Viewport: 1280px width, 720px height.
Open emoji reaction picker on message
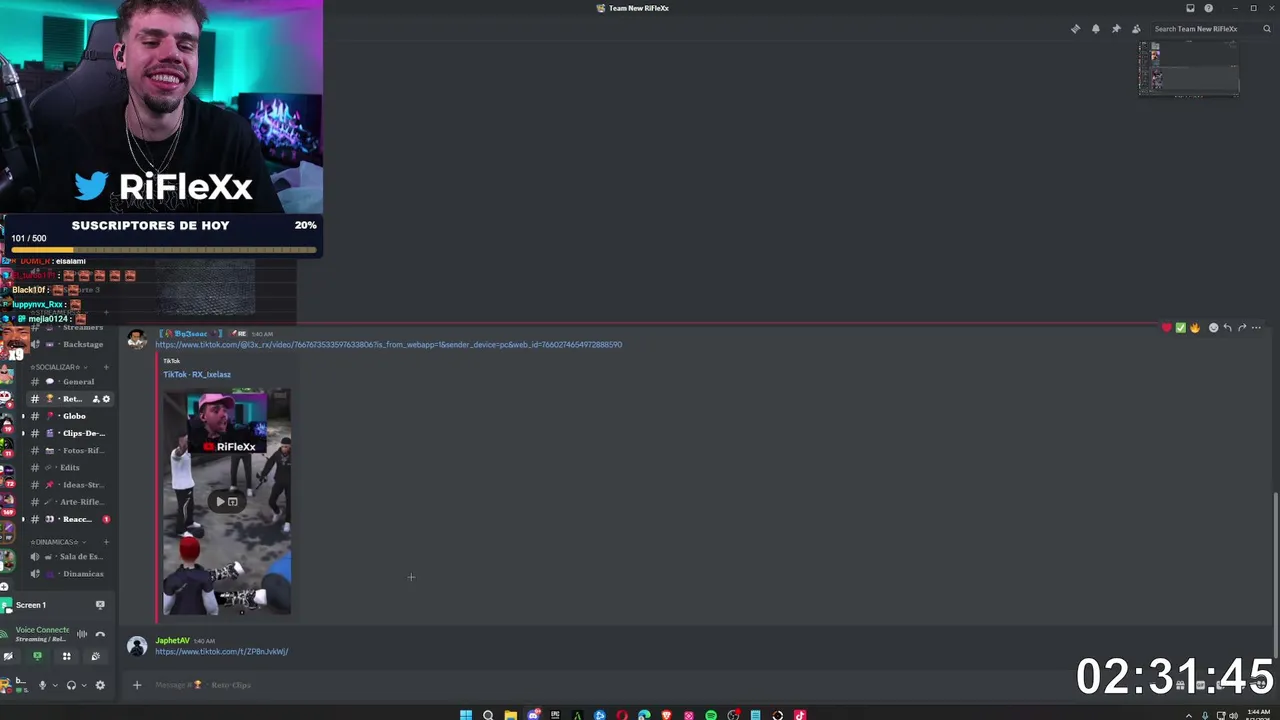point(1214,328)
